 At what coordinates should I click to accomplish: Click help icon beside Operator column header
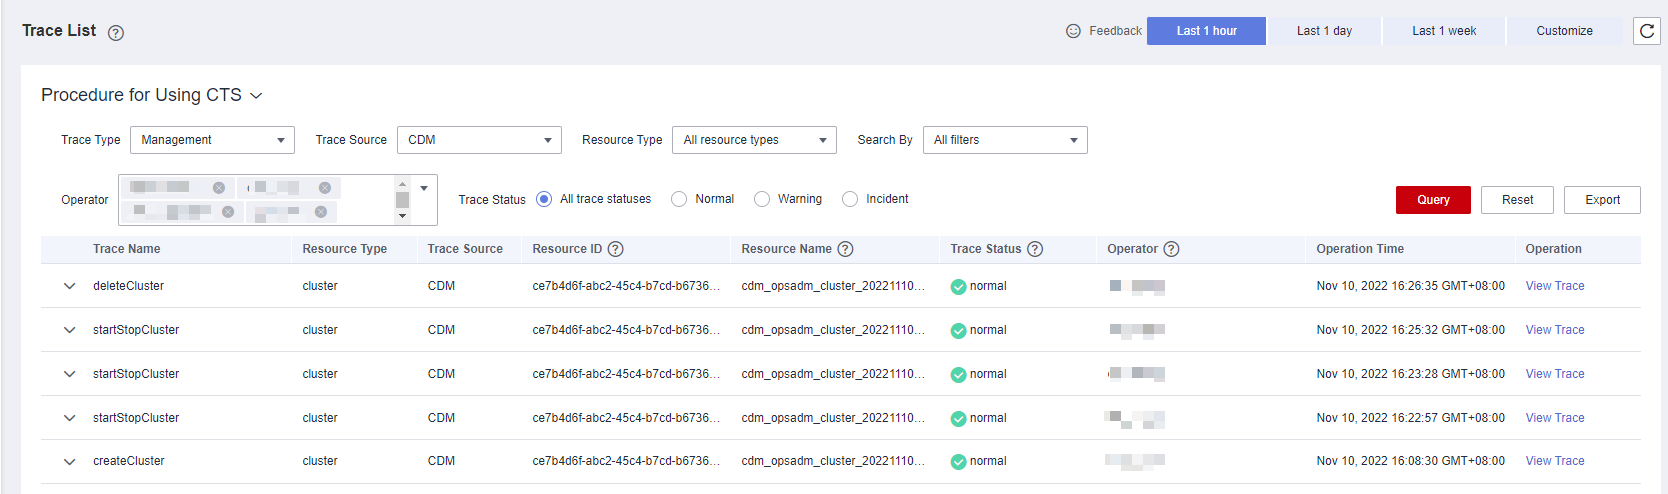tap(1171, 249)
